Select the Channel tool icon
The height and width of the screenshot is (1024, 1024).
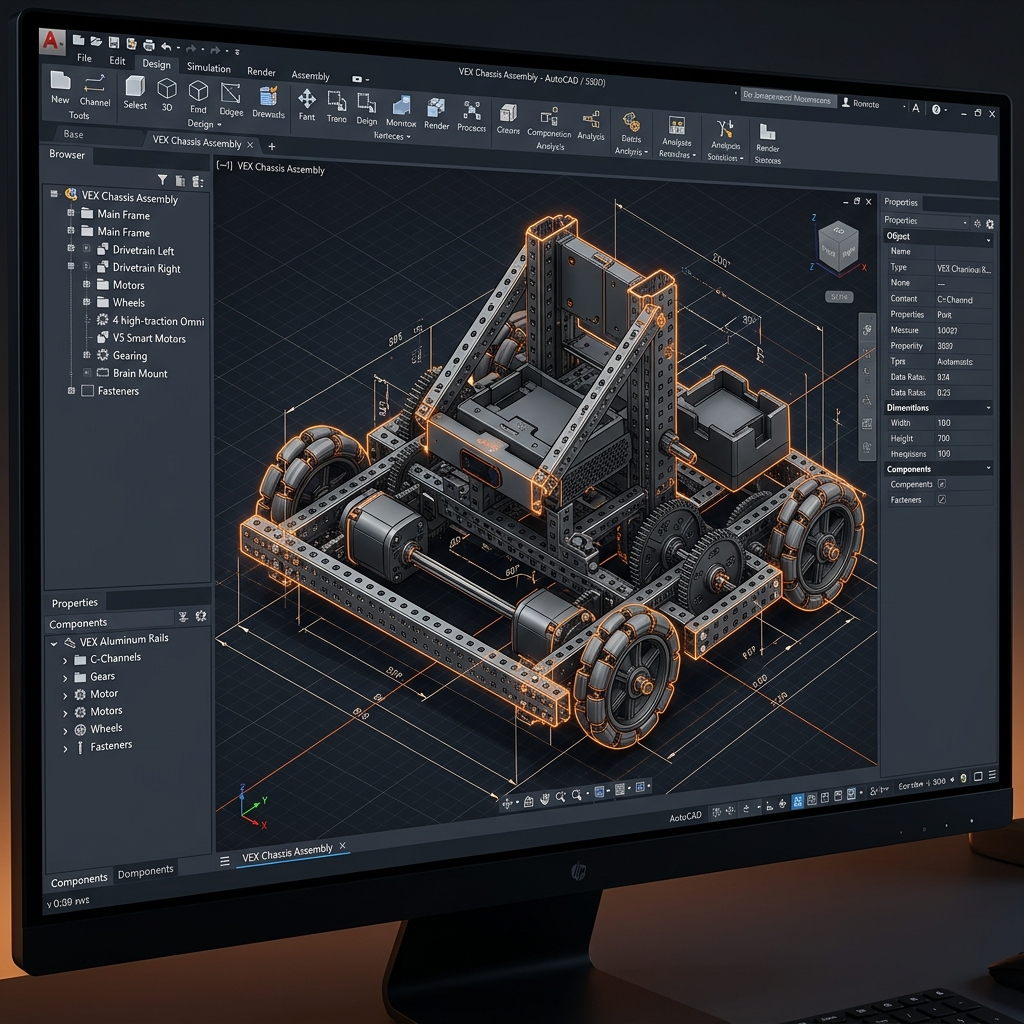95,83
